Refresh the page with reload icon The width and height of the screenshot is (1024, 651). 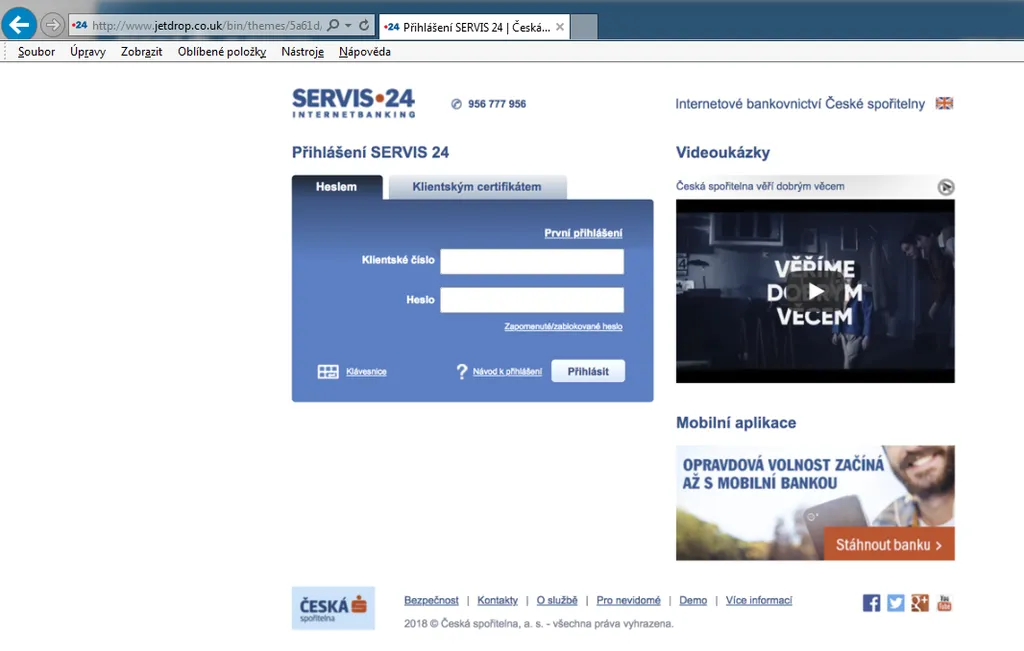click(364, 25)
